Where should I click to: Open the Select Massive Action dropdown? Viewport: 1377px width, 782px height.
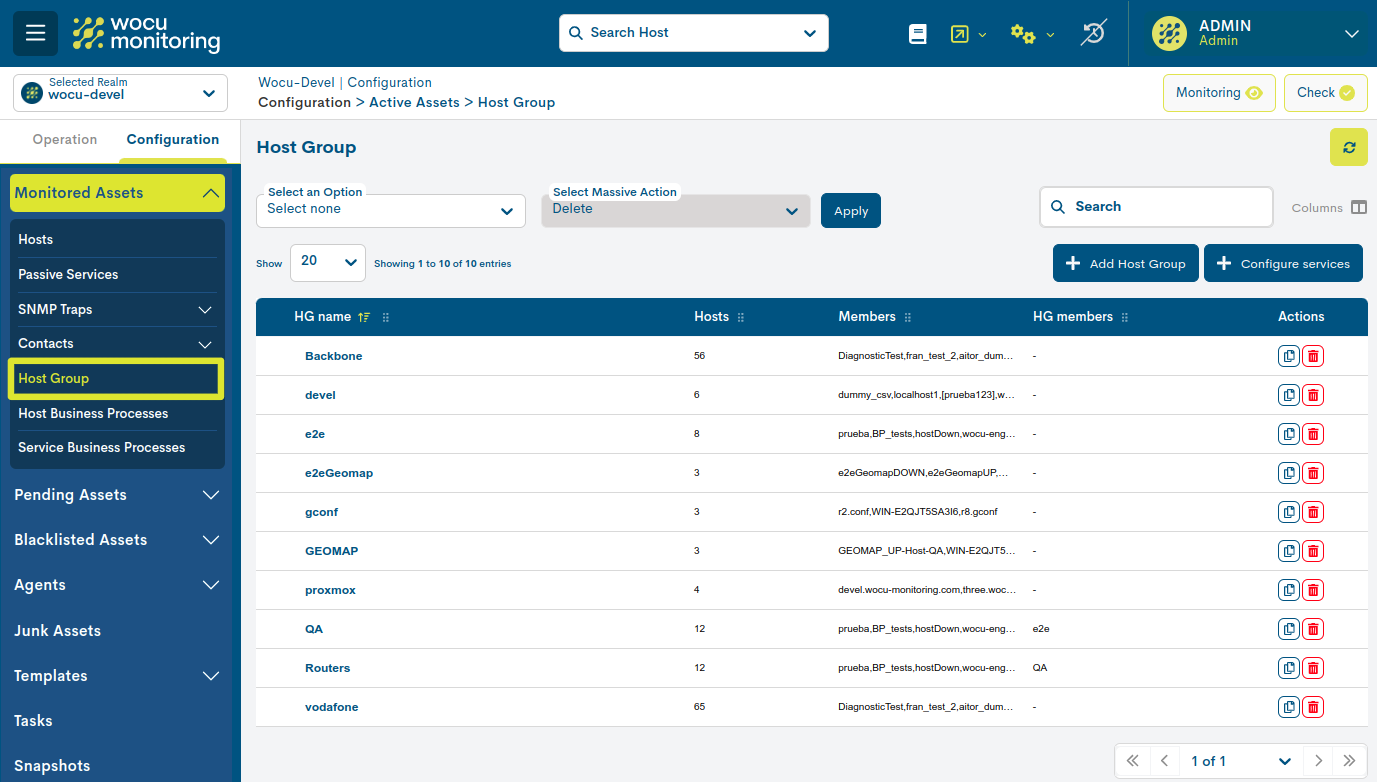(x=676, y=210)
